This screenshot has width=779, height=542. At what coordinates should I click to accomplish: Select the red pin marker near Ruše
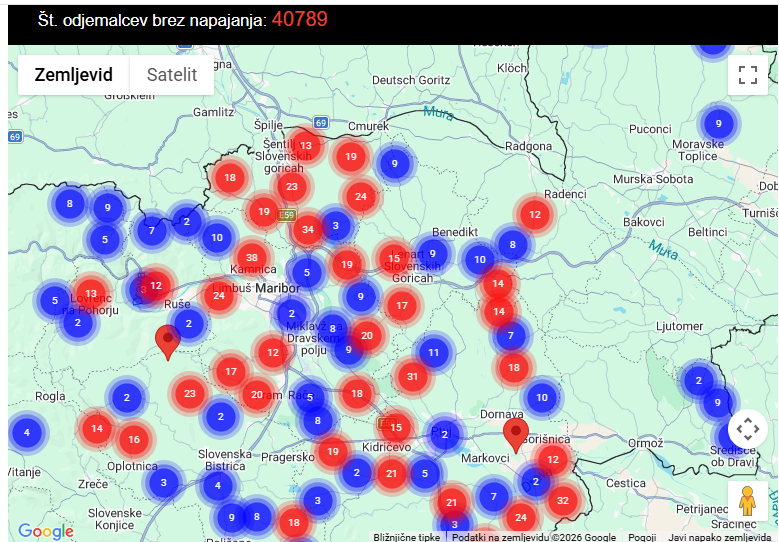[x=168, y=341]
